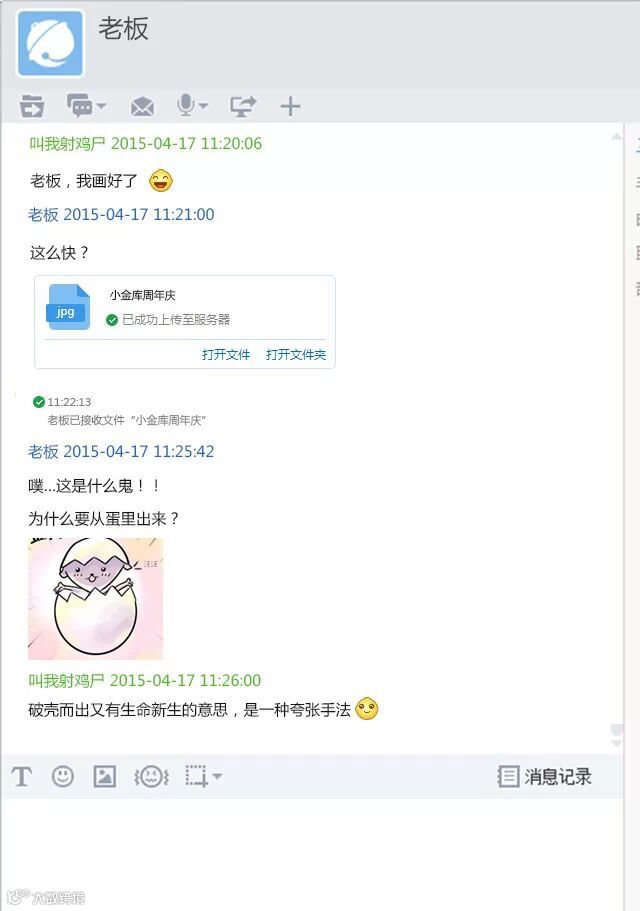This screenshot has height=911, width=640.
Task: Click the egg cartoon image thumbnail
Action: click(95, 598)
